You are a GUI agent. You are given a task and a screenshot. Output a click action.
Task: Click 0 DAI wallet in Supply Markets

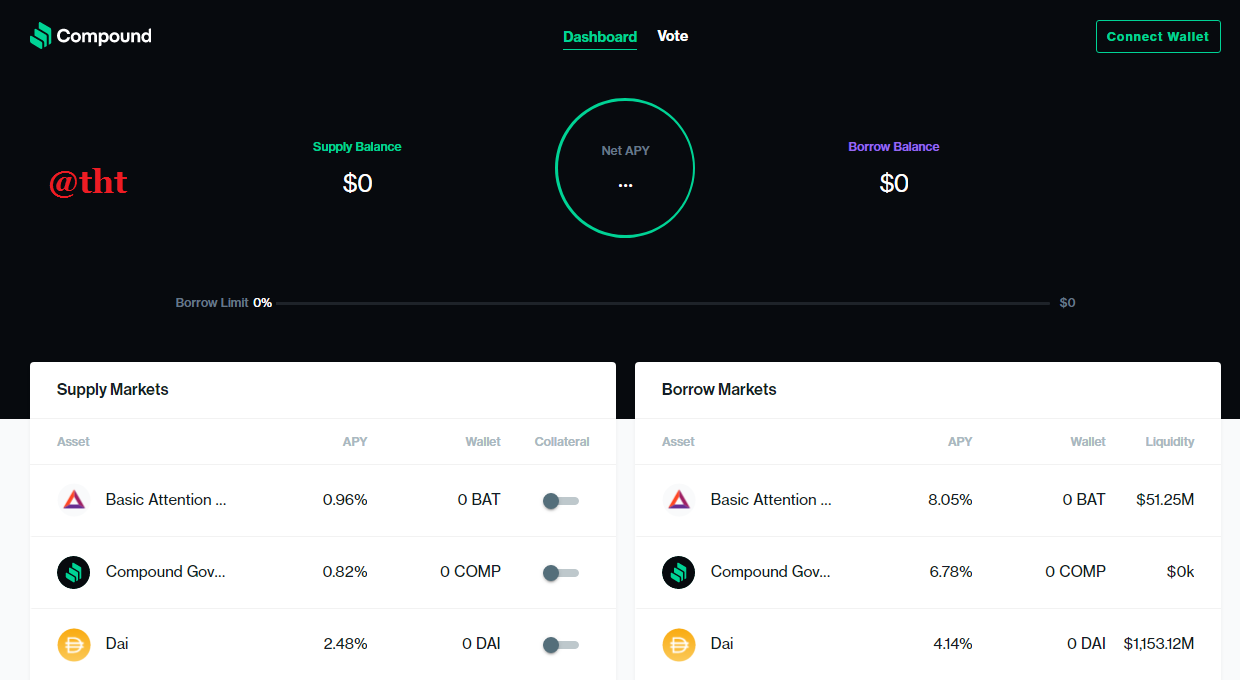click(481, 644)
